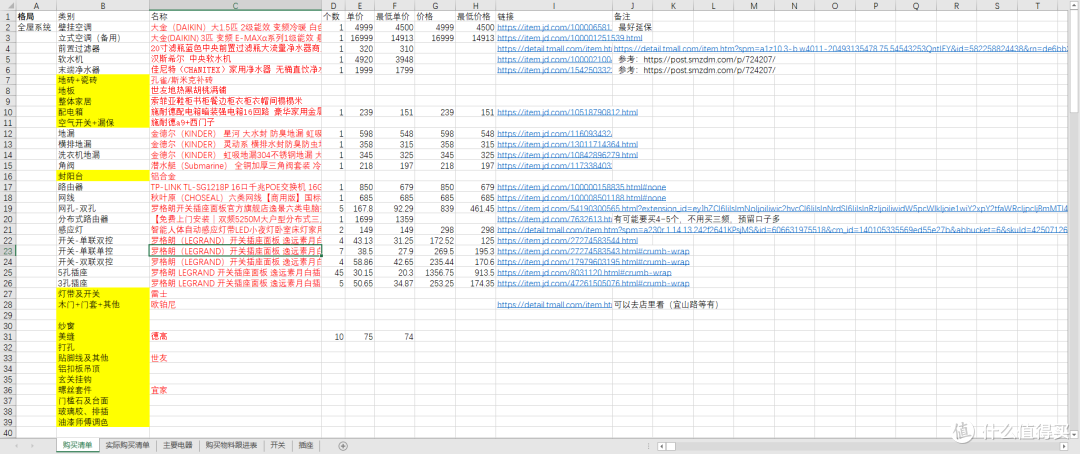Select the 链接 header cell

[554, 16]
